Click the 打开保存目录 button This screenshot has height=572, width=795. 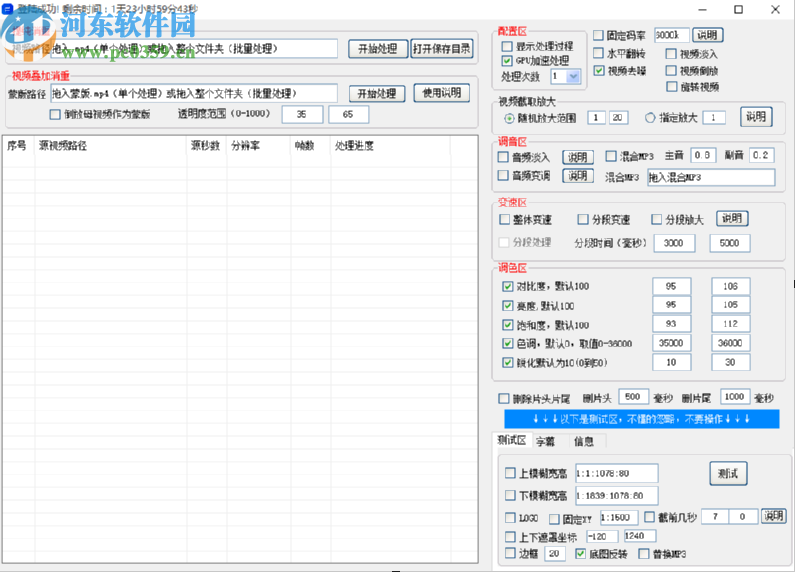(441, 49)
